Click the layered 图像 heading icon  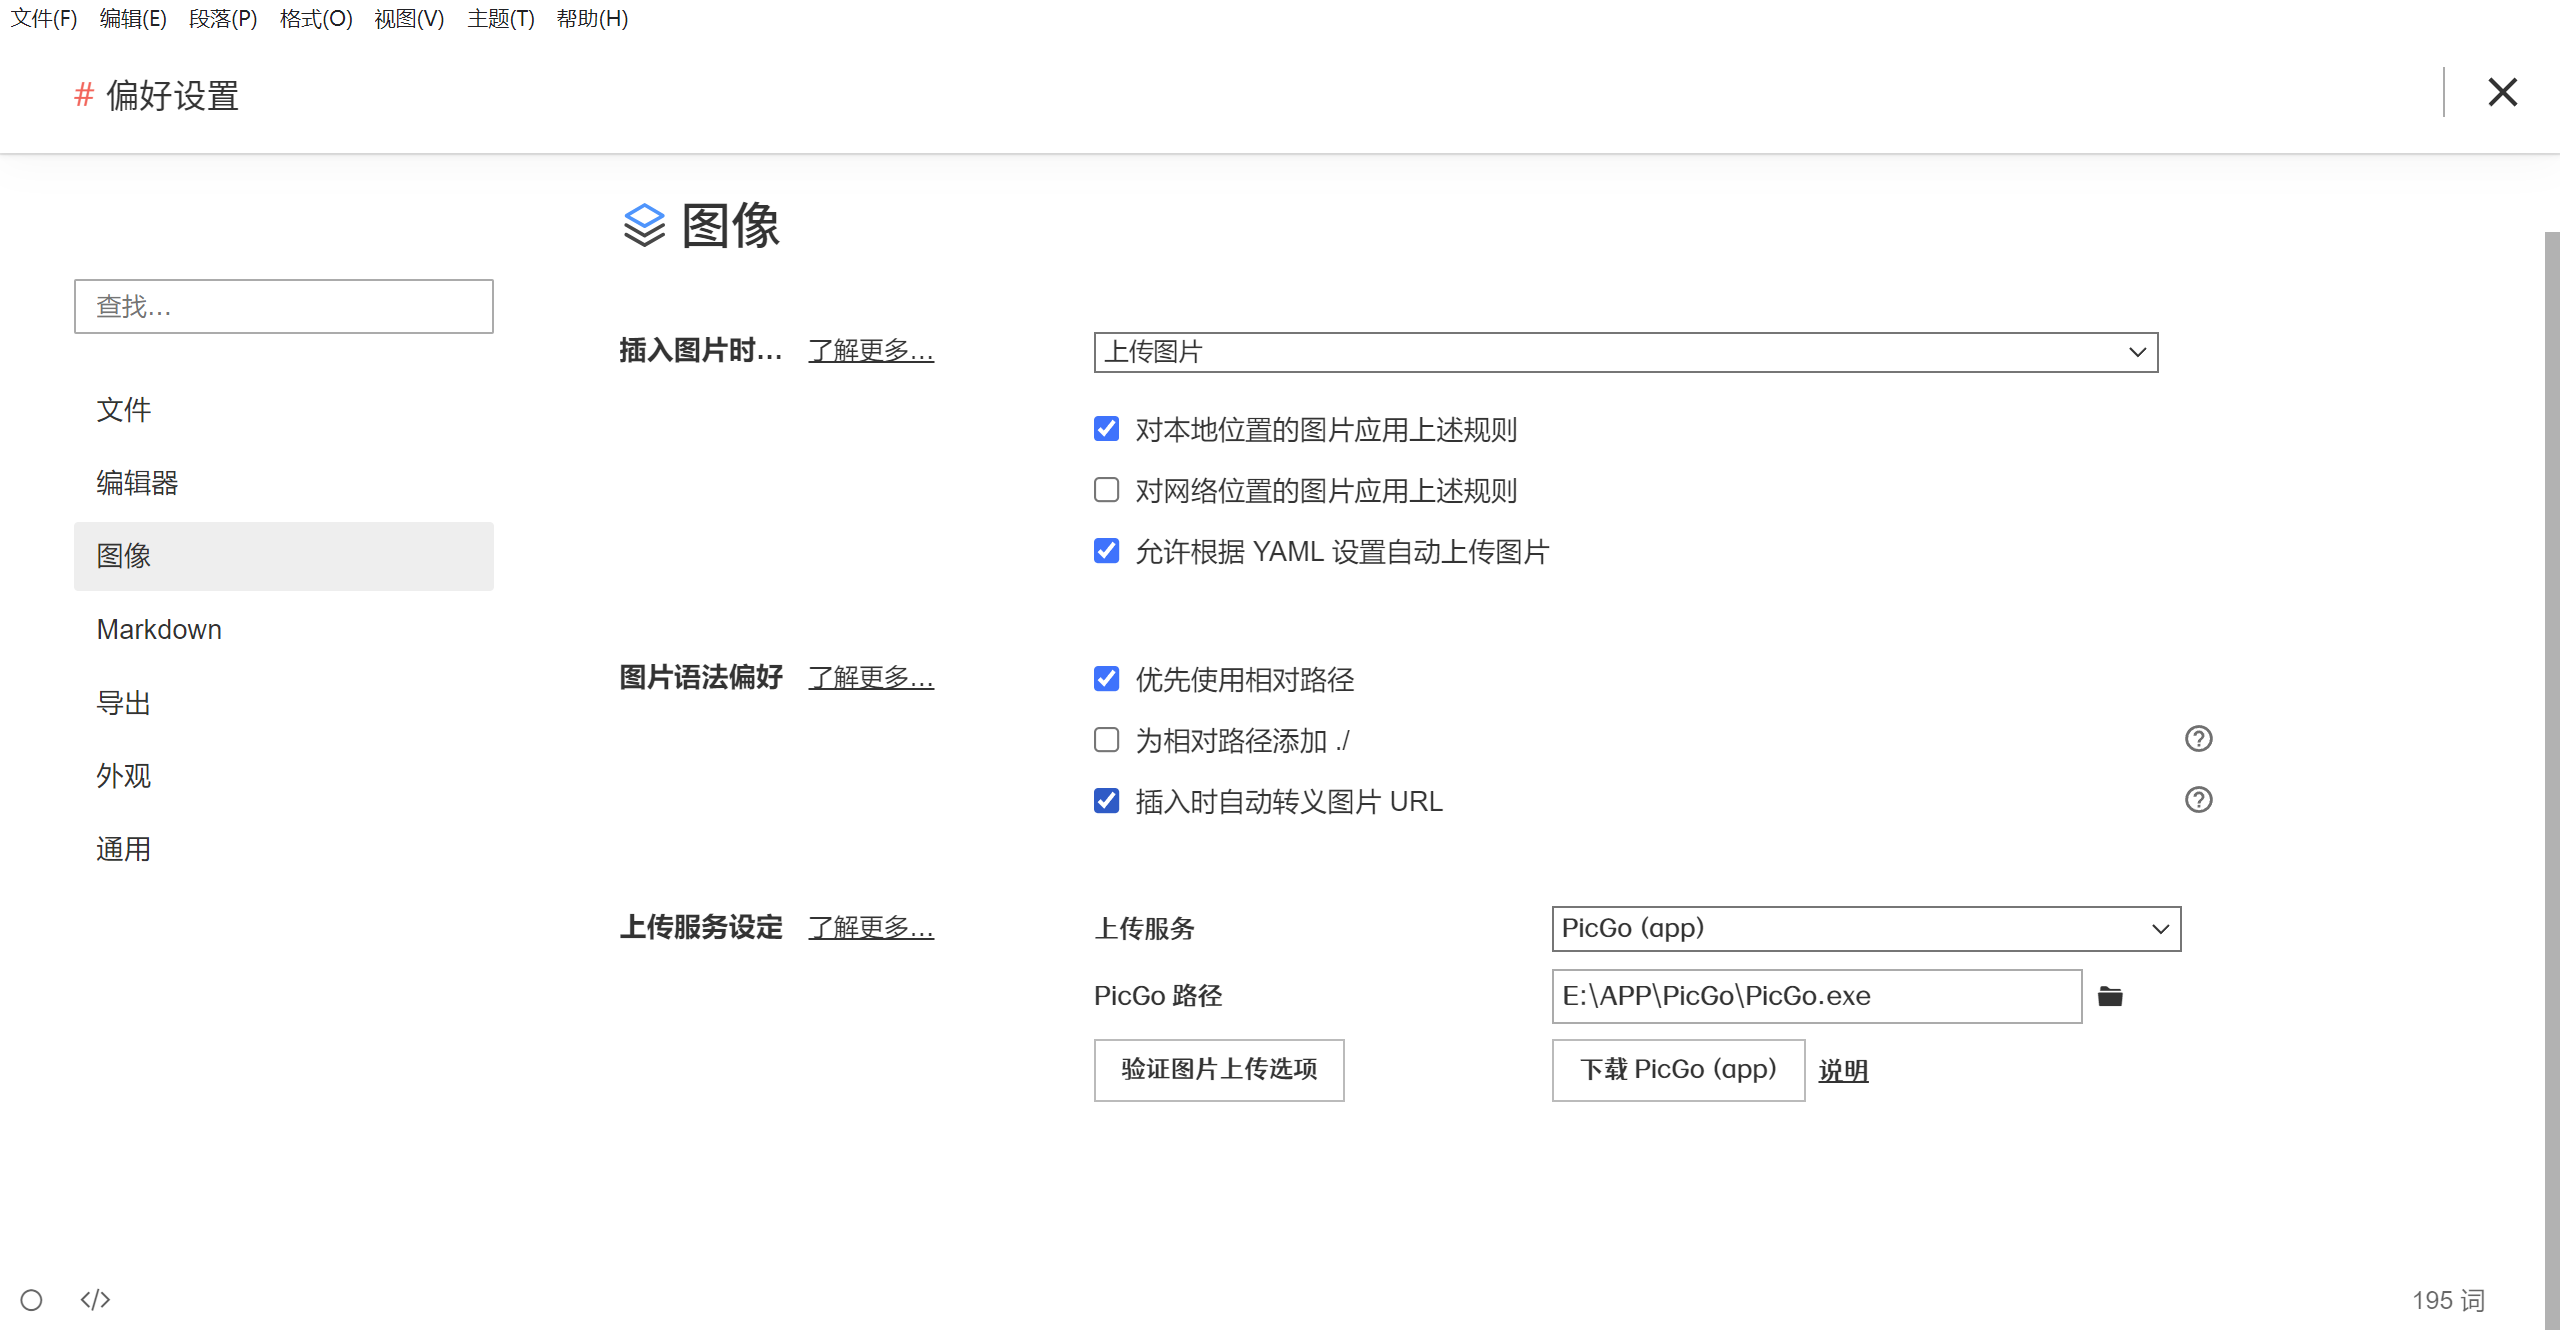pyautogui.click(x=644, y=225)
